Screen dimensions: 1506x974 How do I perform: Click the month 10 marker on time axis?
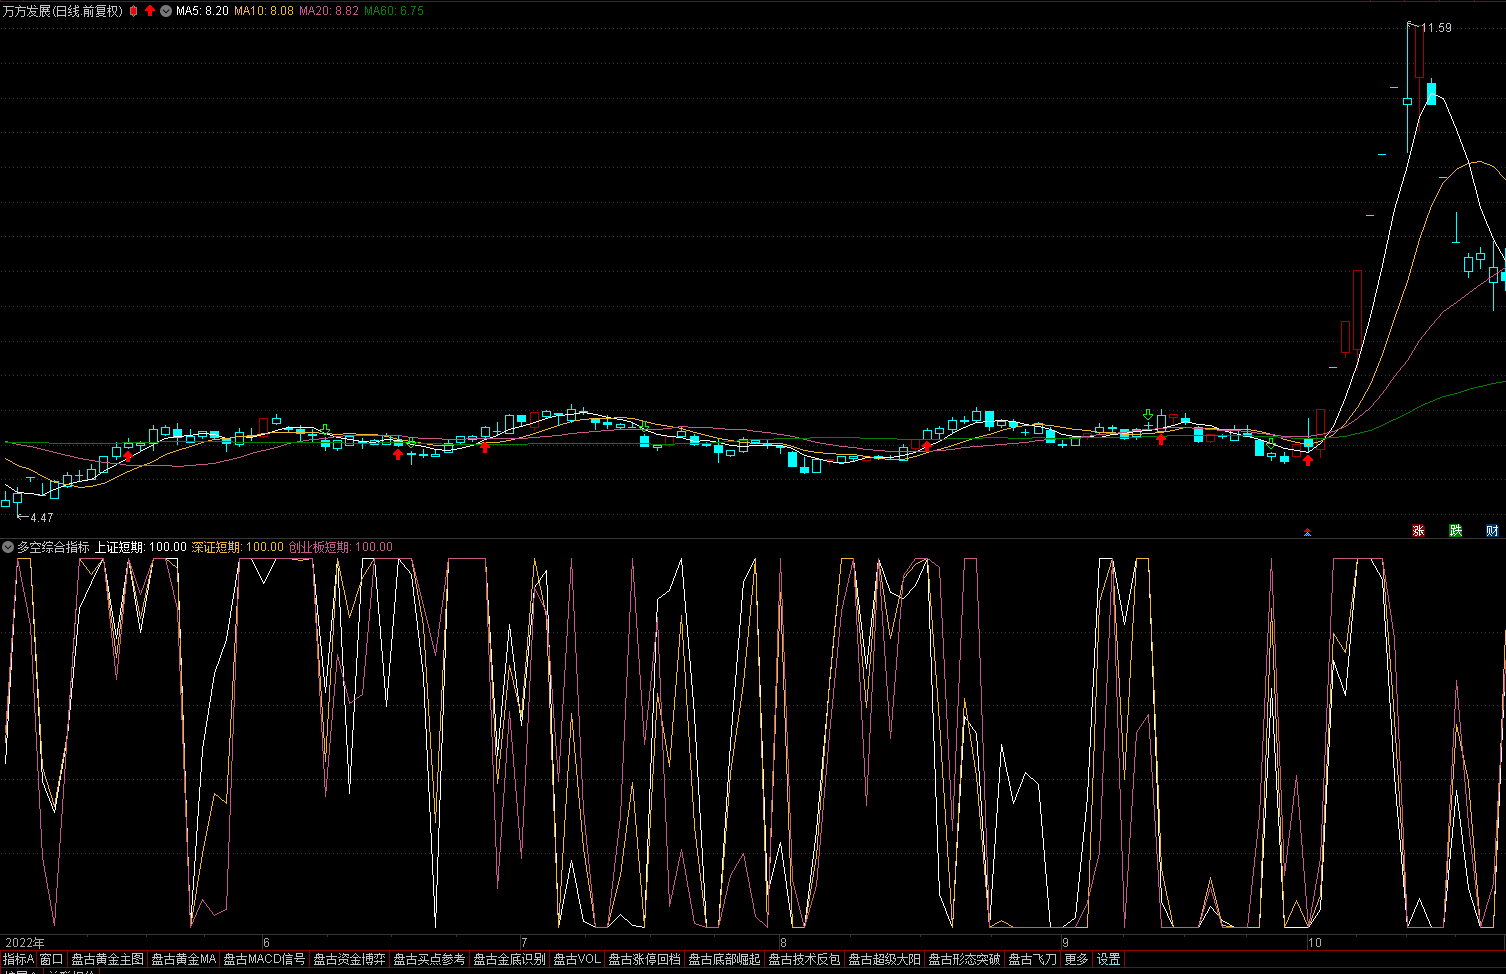[1315, 943]
